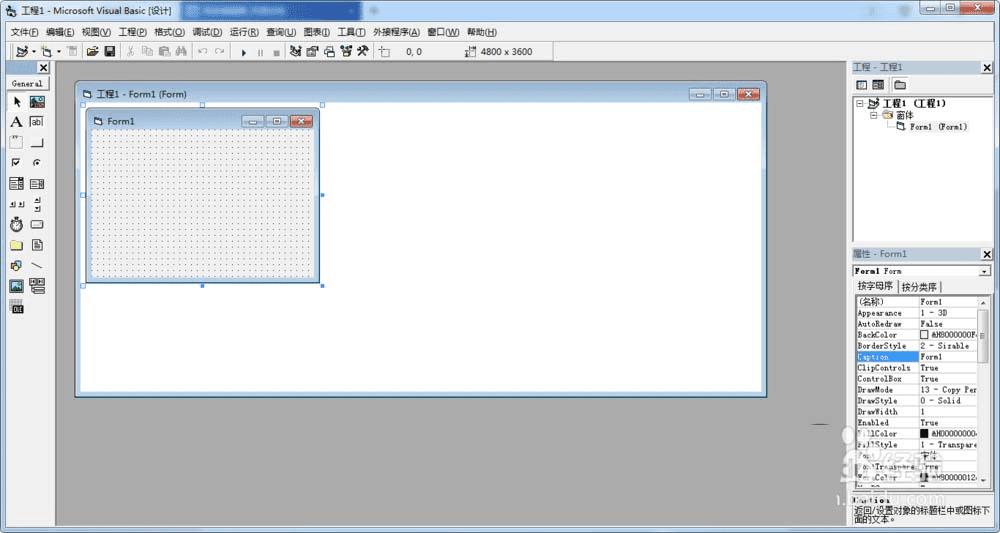Pick the Data control in toolbox
1000x533 pixels.
click(x=37, y=286)
